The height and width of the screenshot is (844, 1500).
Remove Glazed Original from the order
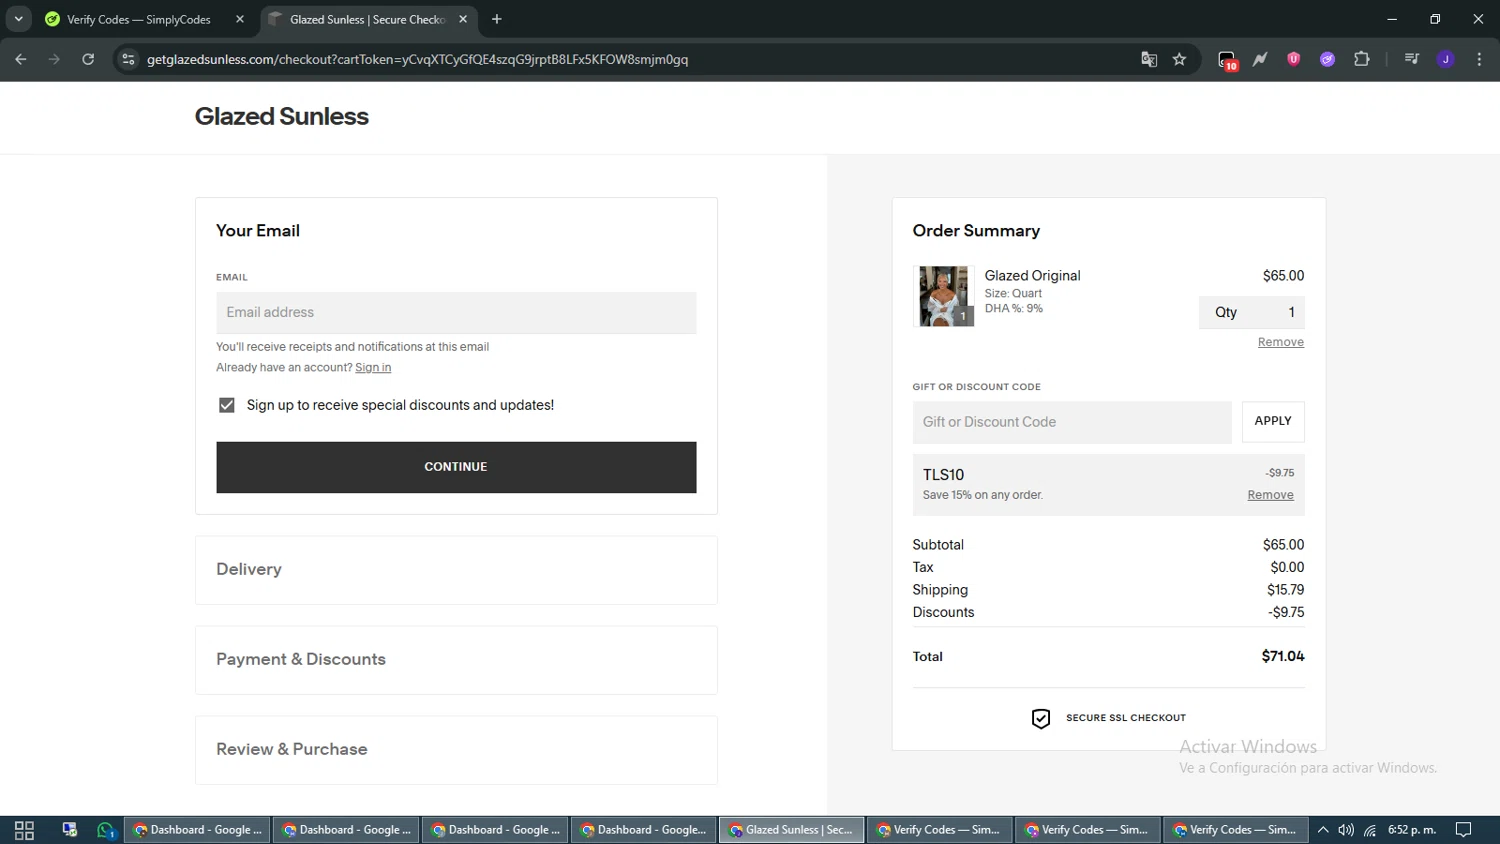pyautogui.click(x=1281, y=342)
